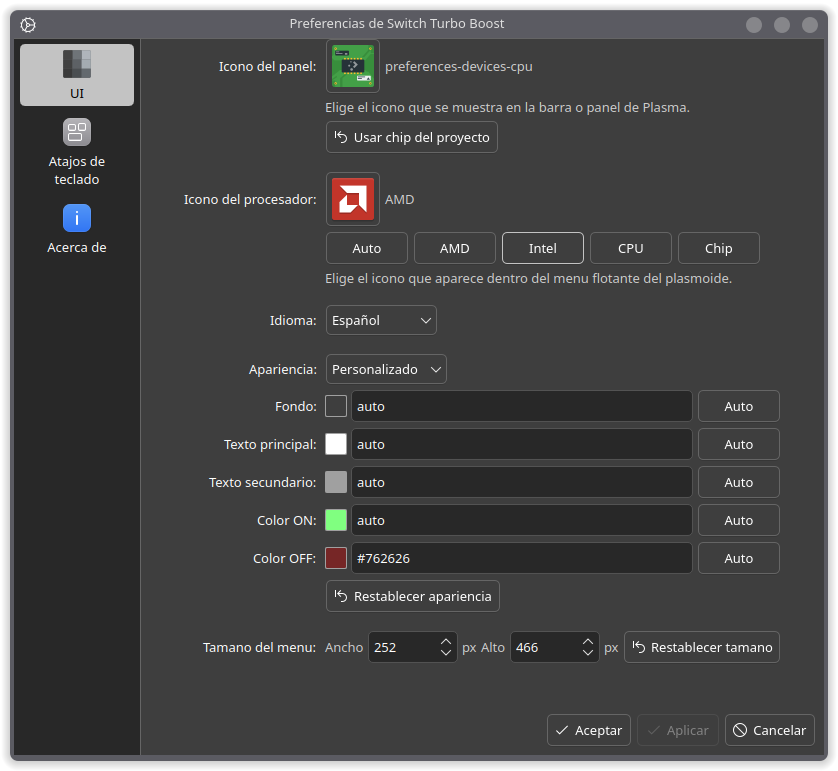The width and height of the screenshot is (838, 771).
Task: Click the Texto secundario gray swatch
Action: (x=336, y=482)
